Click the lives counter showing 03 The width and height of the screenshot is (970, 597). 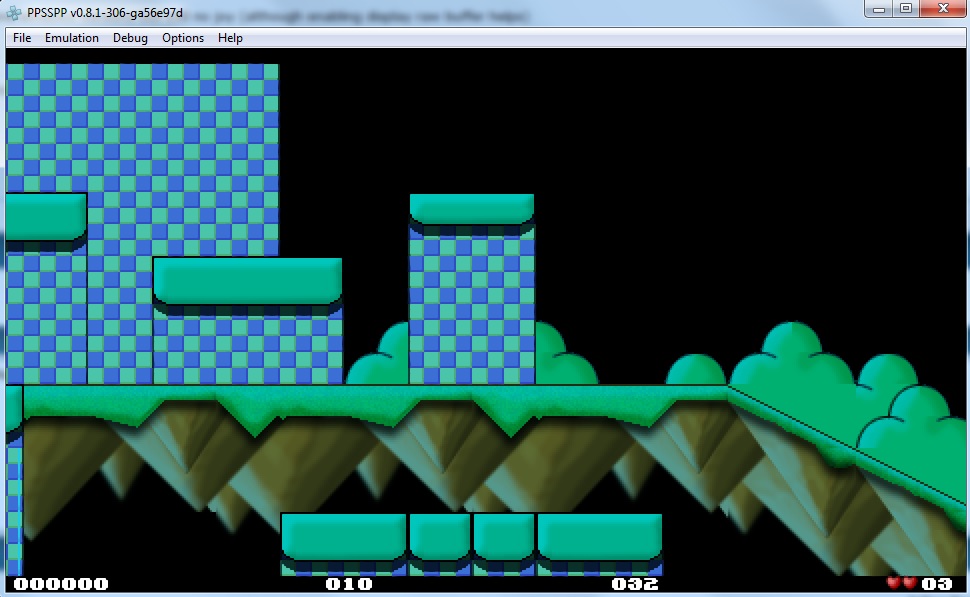937,583
